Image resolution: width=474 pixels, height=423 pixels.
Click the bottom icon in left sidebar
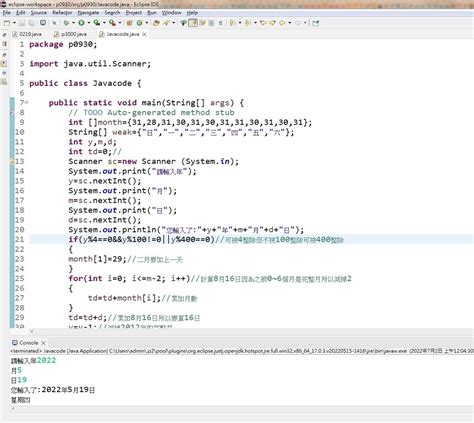tap(4, 81)
